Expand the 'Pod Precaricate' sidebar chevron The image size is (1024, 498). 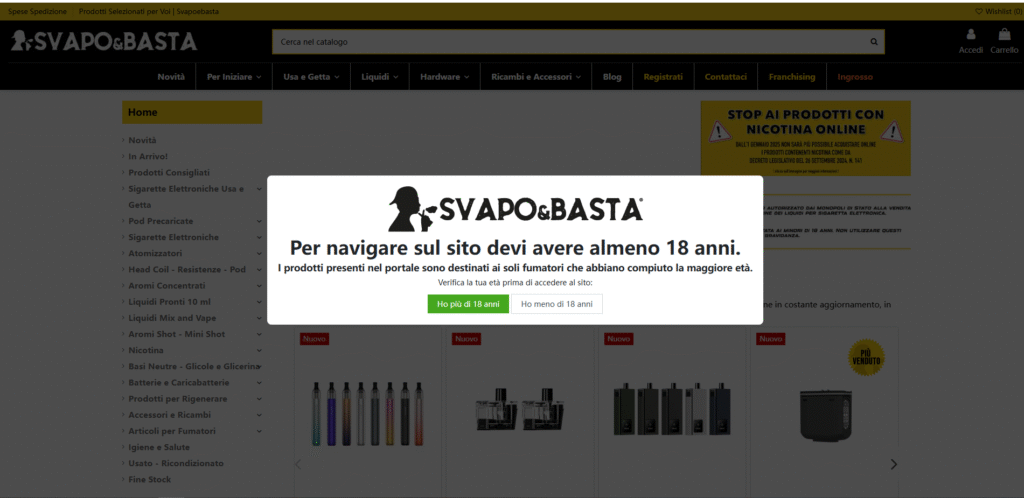tap(259, 221)
